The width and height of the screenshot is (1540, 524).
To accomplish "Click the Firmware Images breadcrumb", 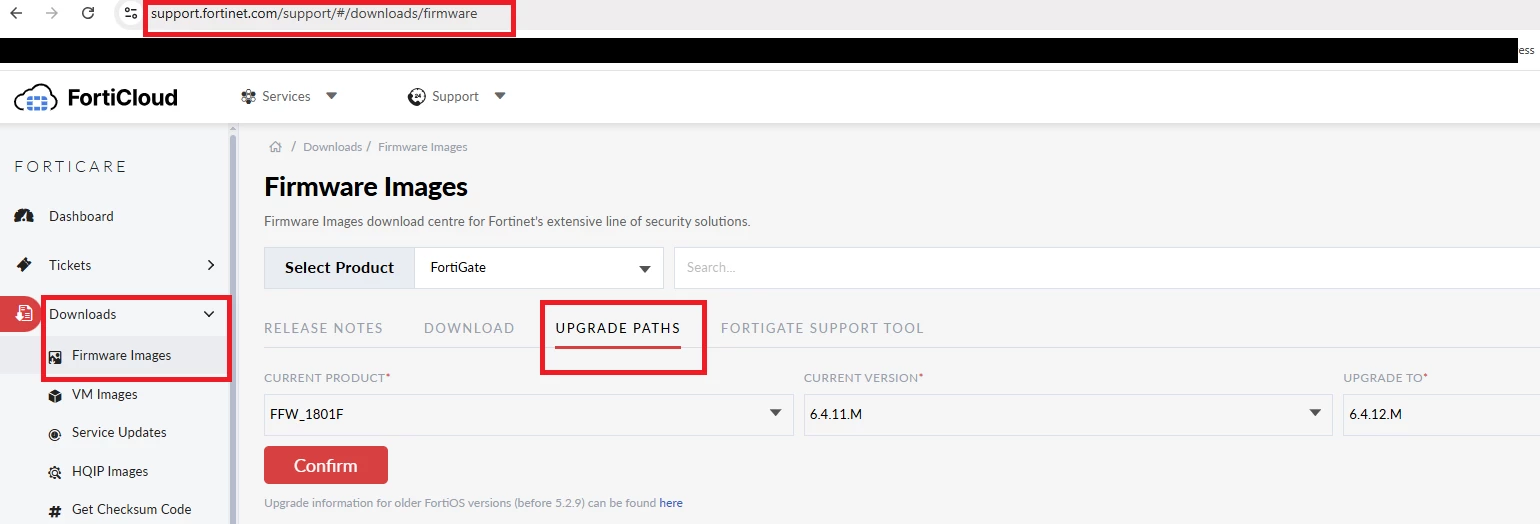I will point(423,147).
